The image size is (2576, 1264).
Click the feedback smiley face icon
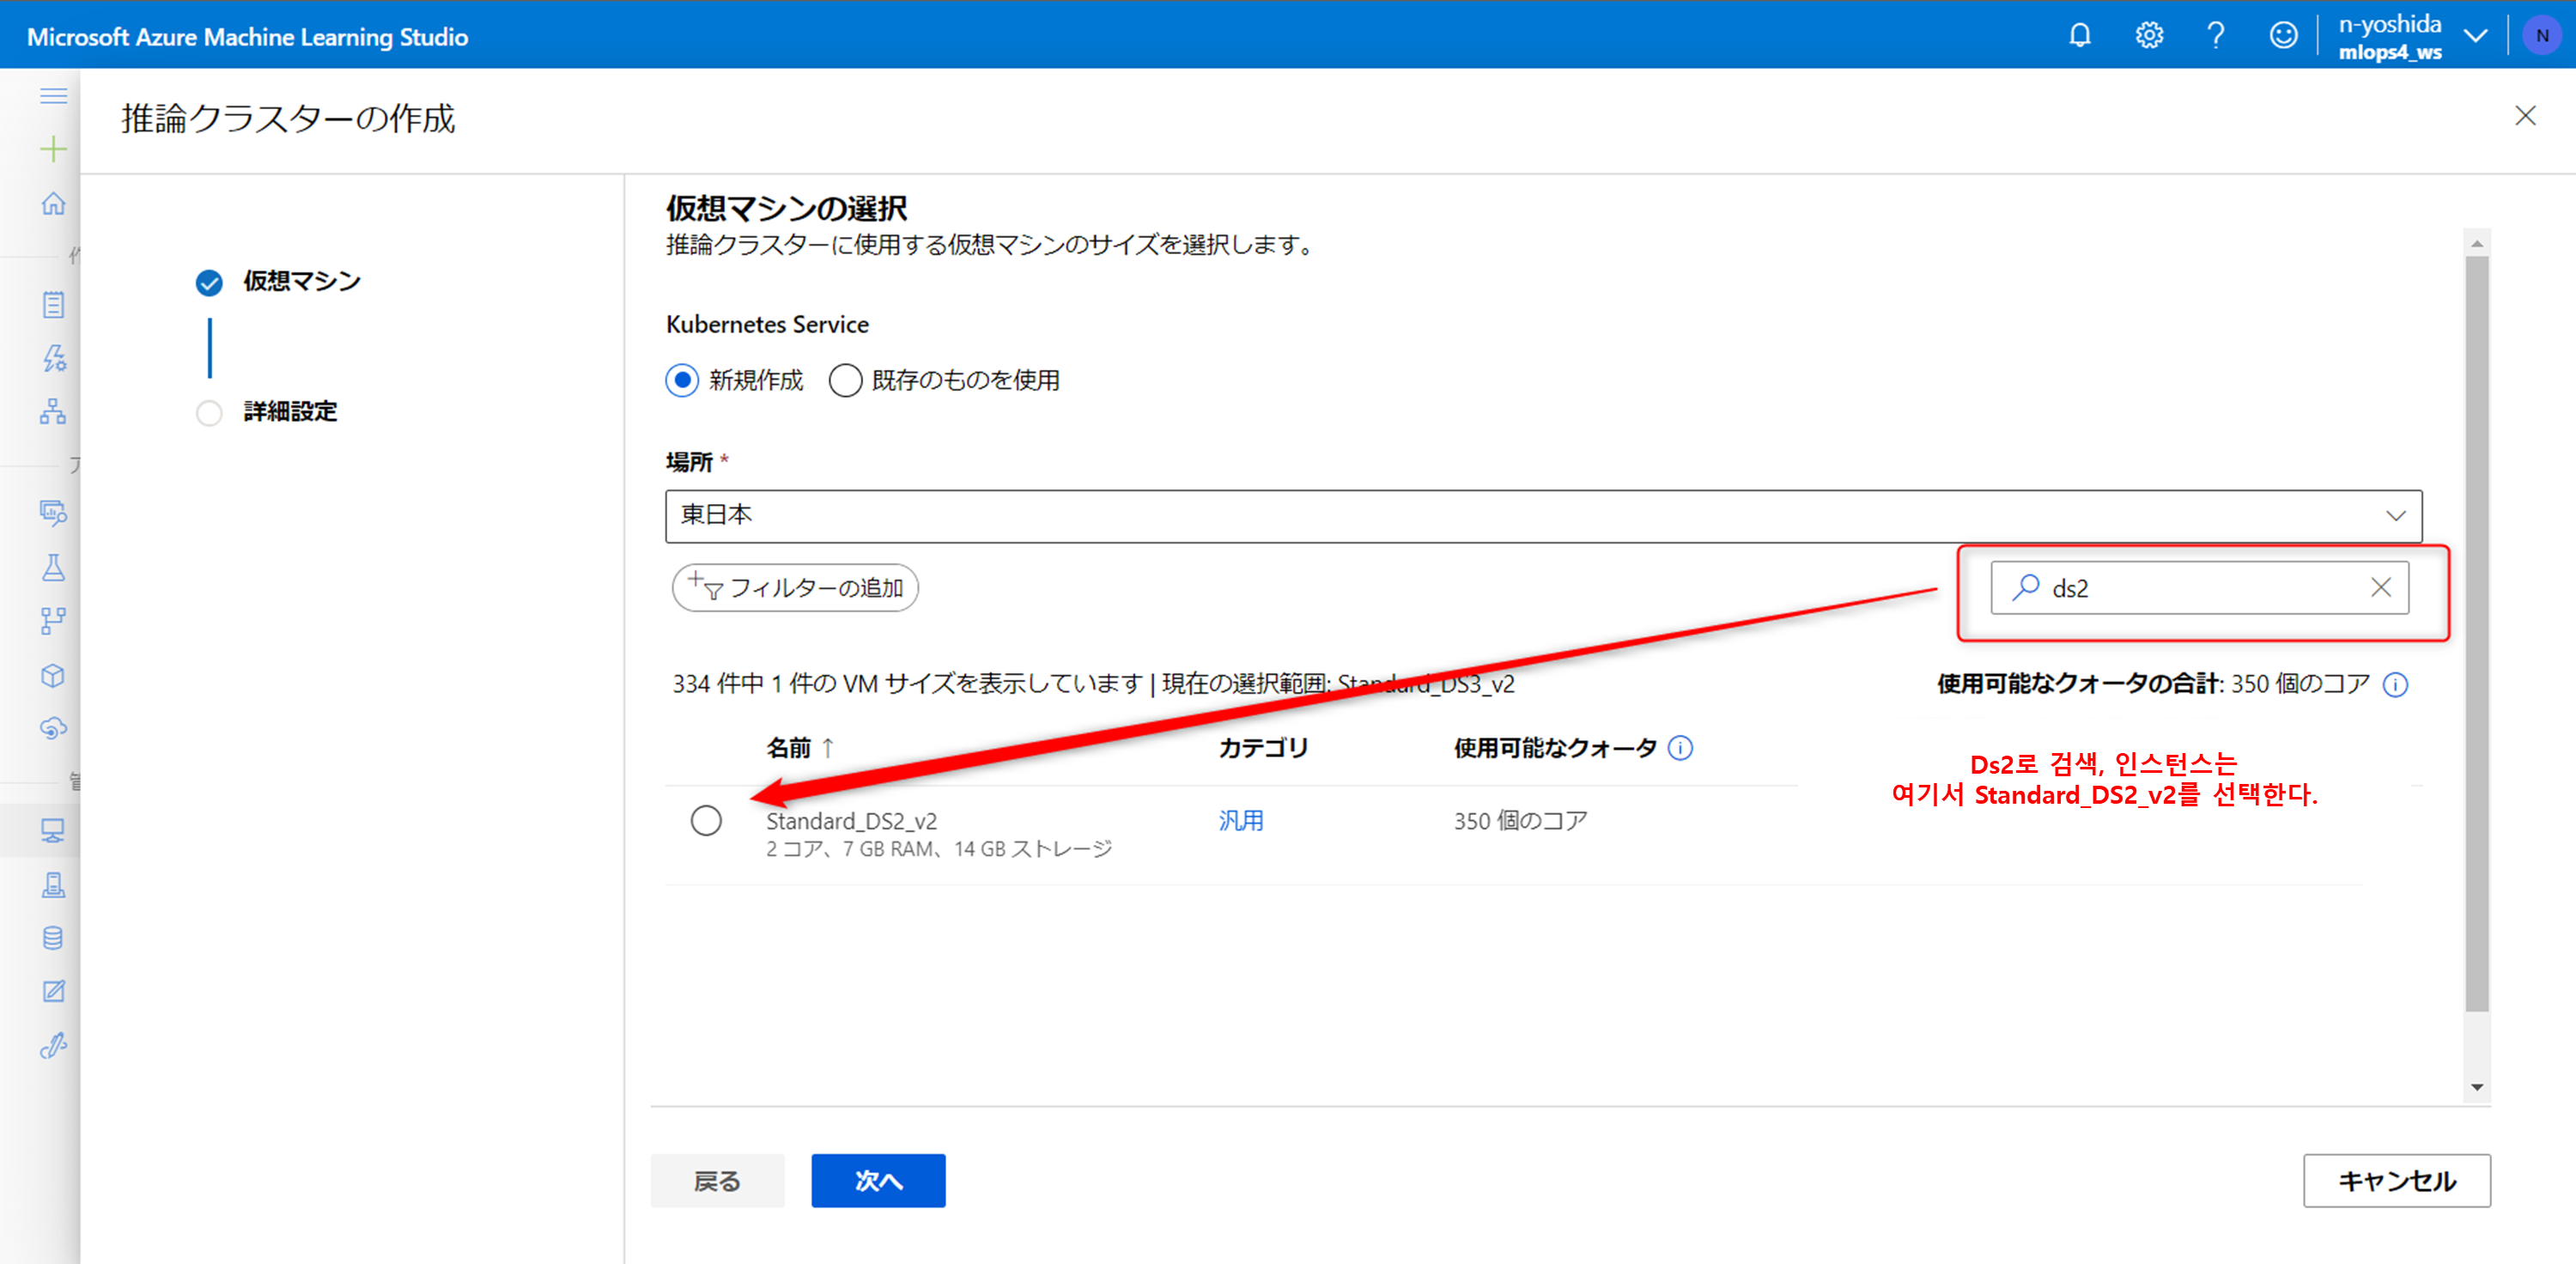coord(2283,36)
